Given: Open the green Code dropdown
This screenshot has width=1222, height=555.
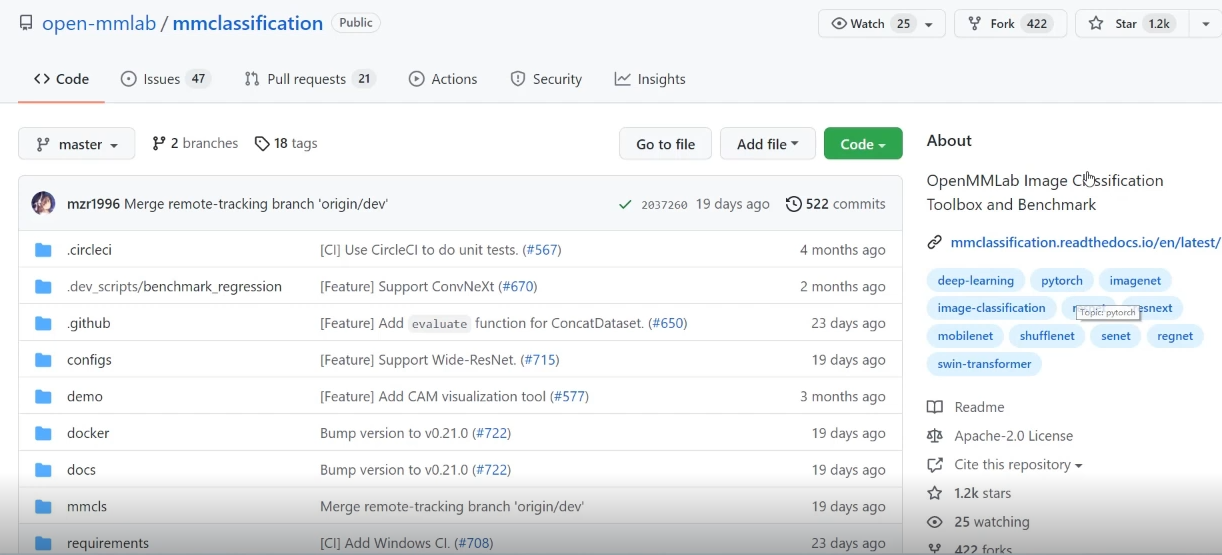Looking at the screenshot, I should (862, 144).
